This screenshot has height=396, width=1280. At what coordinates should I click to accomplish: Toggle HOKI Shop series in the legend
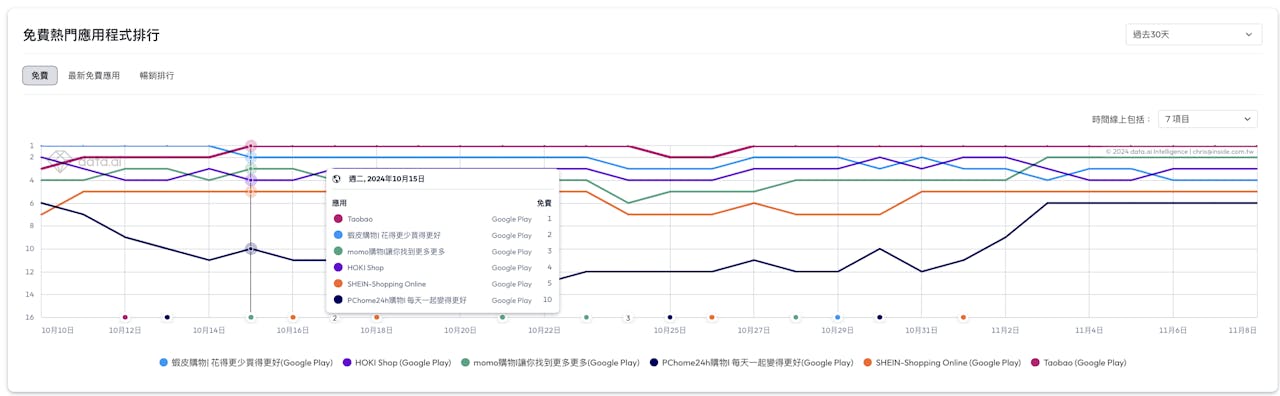(x=397, y=362)
